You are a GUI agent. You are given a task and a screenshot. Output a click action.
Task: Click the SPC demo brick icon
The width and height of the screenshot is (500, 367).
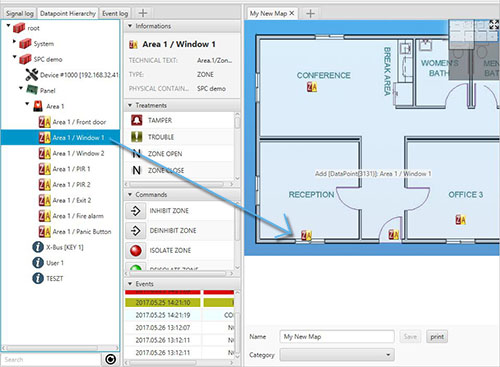(x=25, y=59)
